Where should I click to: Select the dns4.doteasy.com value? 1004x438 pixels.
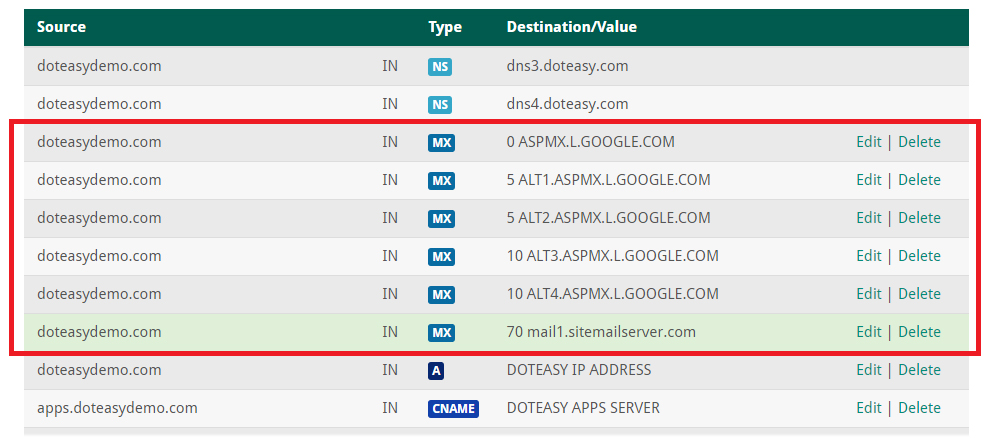[x=567, y=104]
